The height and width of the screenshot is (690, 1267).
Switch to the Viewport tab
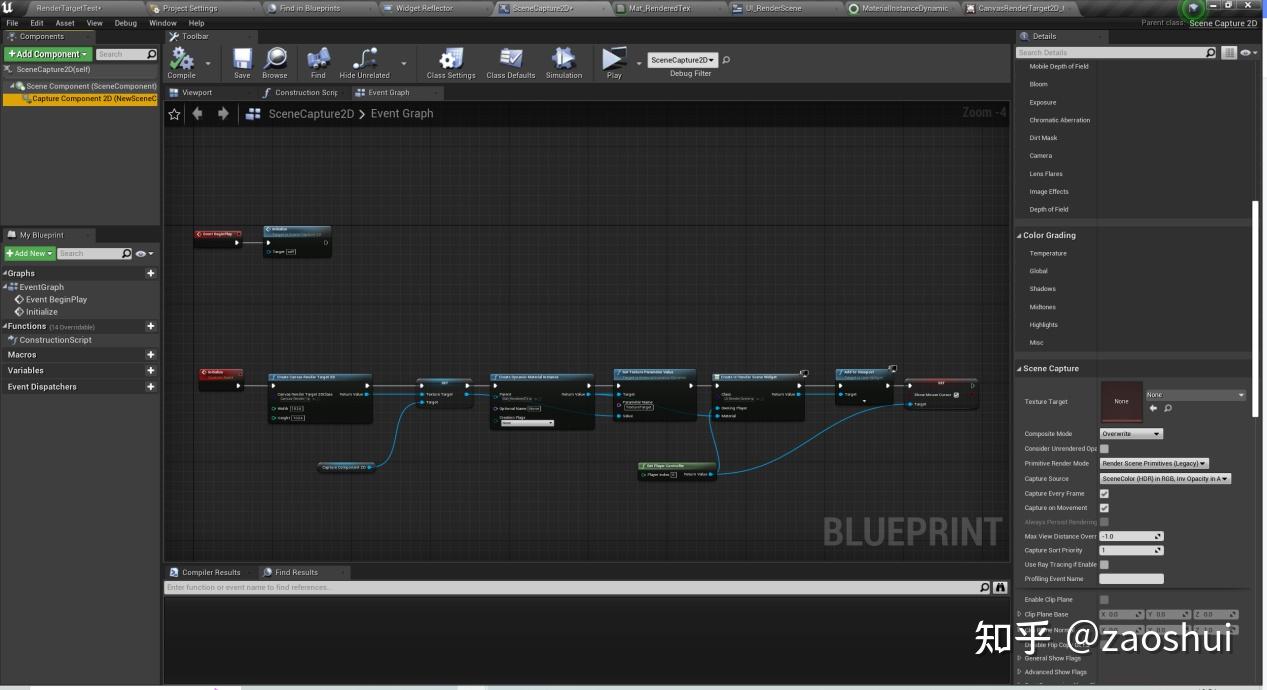[x=195, y=92]
